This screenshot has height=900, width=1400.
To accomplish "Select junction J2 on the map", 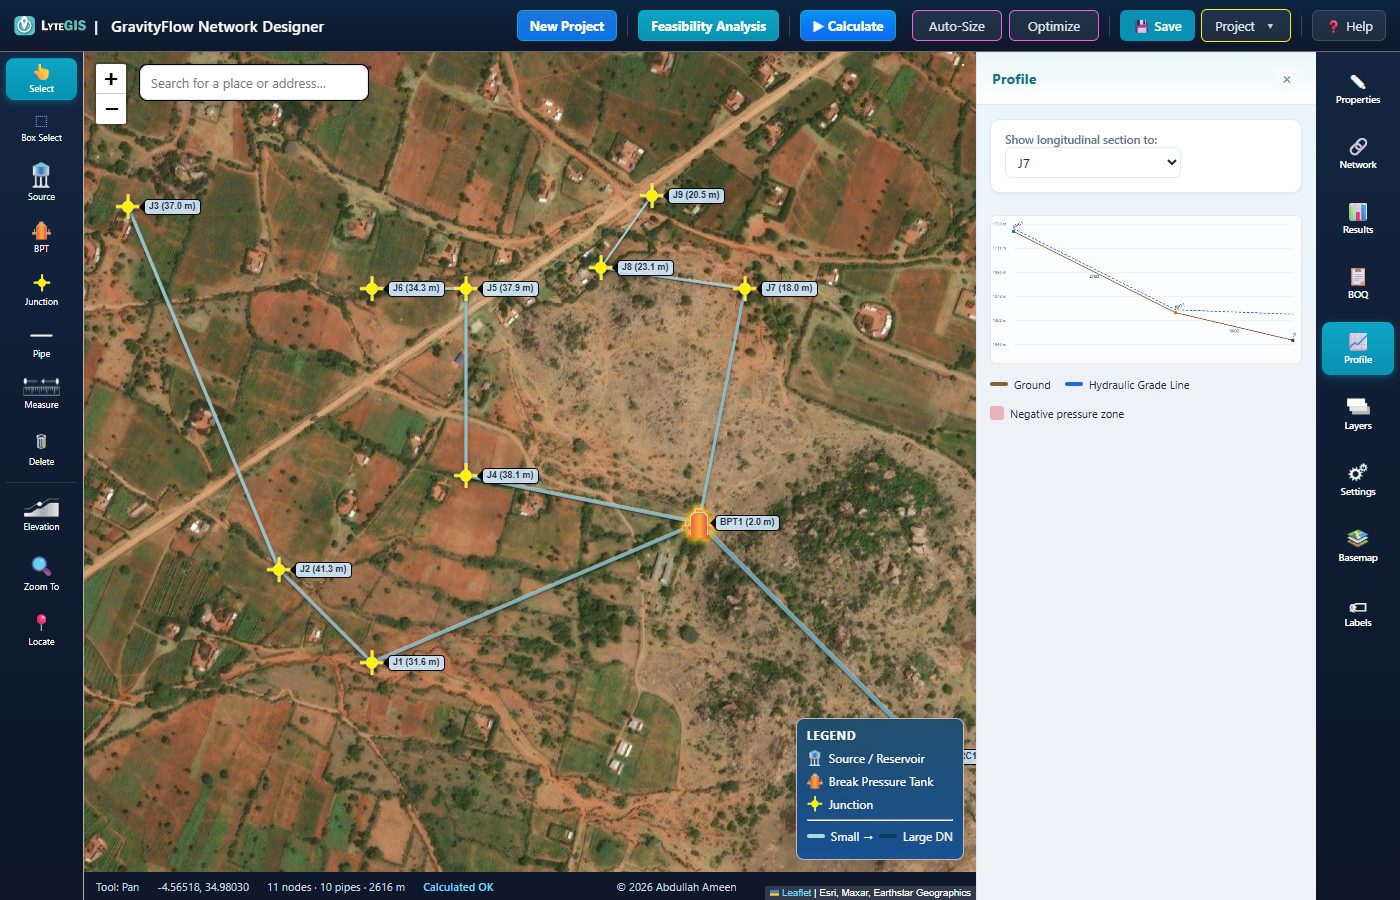I will point(279,570).
